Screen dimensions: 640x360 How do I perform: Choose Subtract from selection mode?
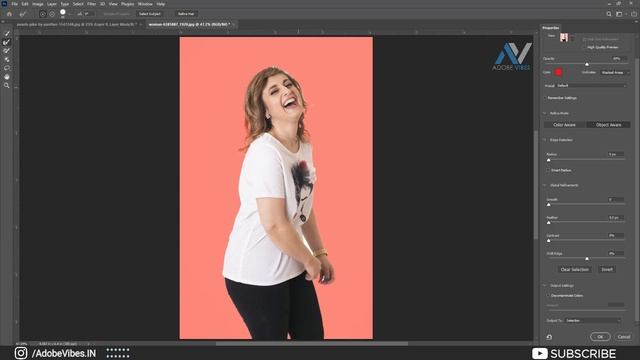[x=52, y=14]
